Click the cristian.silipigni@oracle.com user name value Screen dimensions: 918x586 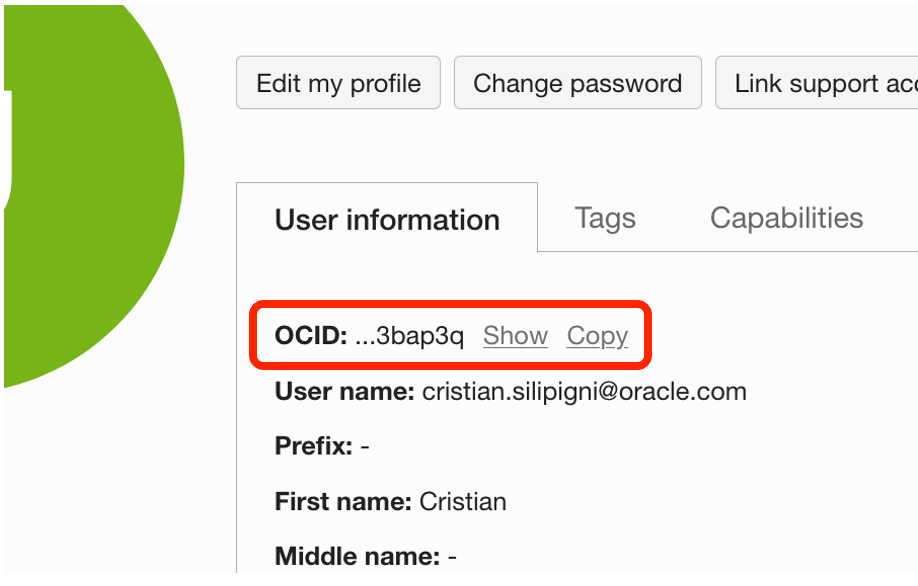pyautogui.click(x=584, y=391)
